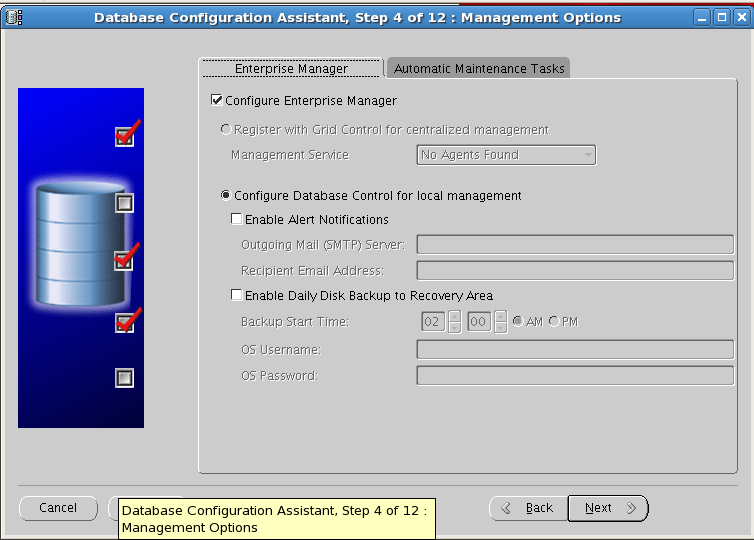Screen dimensions: 754x540
Task: Uncheck Configure Enterprise Manager
Action: 216,100
